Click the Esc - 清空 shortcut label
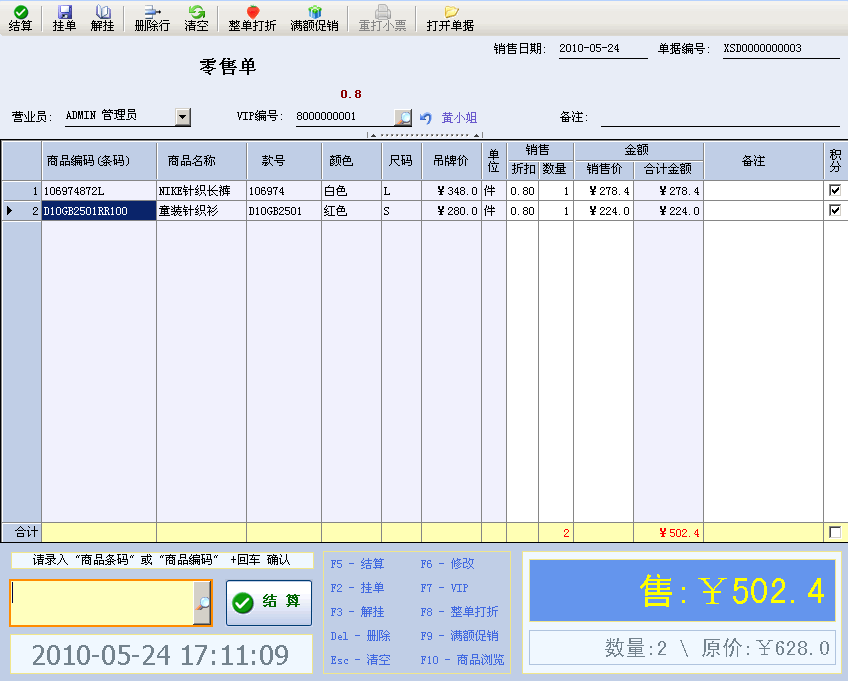Viewport: 848px width, 681px height. coord(360,660)
